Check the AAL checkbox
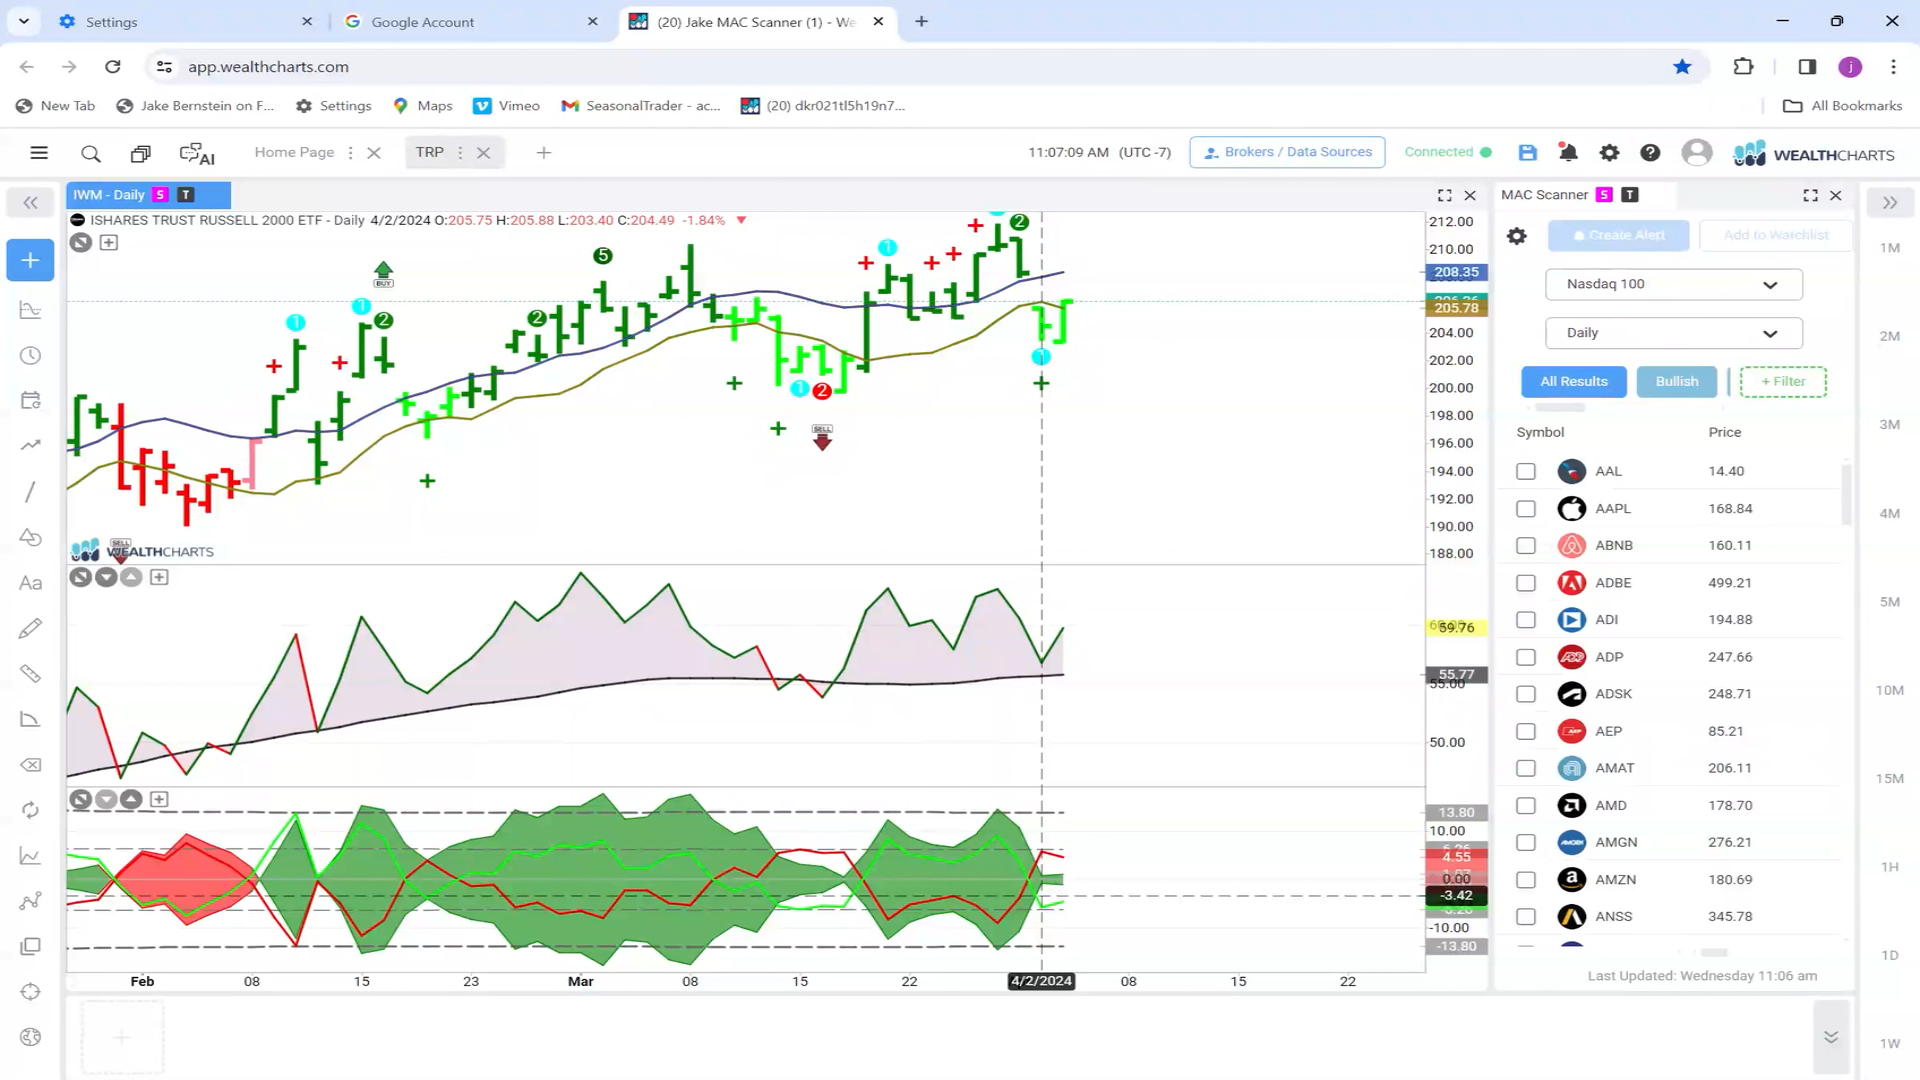Image resolution: width=1920 pixels, height=1080 pixels. [x=1525, y=471]
